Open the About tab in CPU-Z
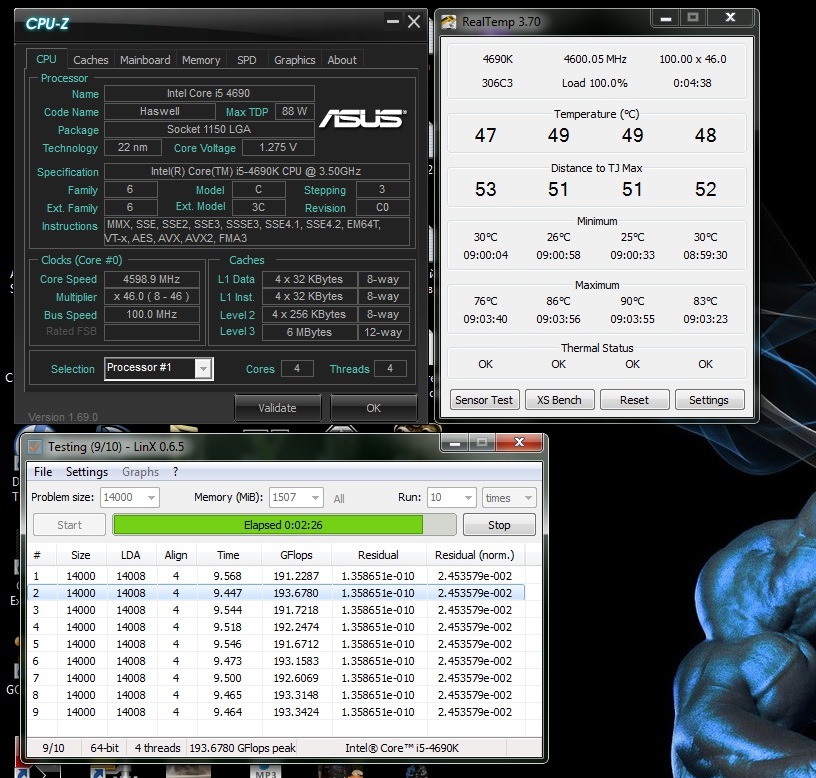816x778 pixels. [x=342, y=60]
